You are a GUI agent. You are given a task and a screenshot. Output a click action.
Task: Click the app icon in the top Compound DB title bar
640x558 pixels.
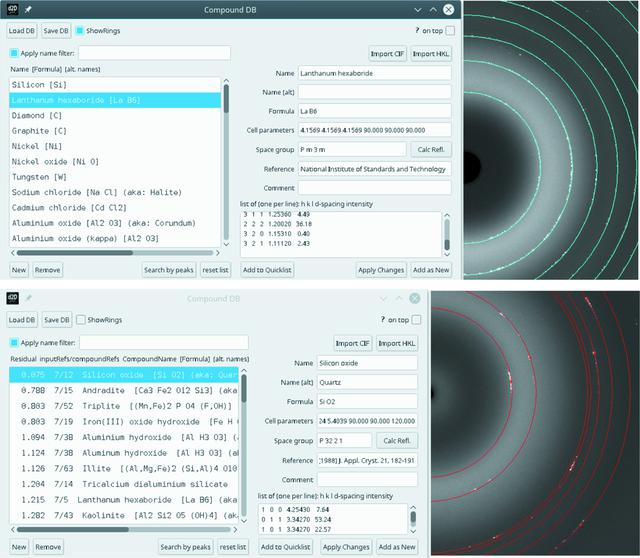[x=12, y=9]
